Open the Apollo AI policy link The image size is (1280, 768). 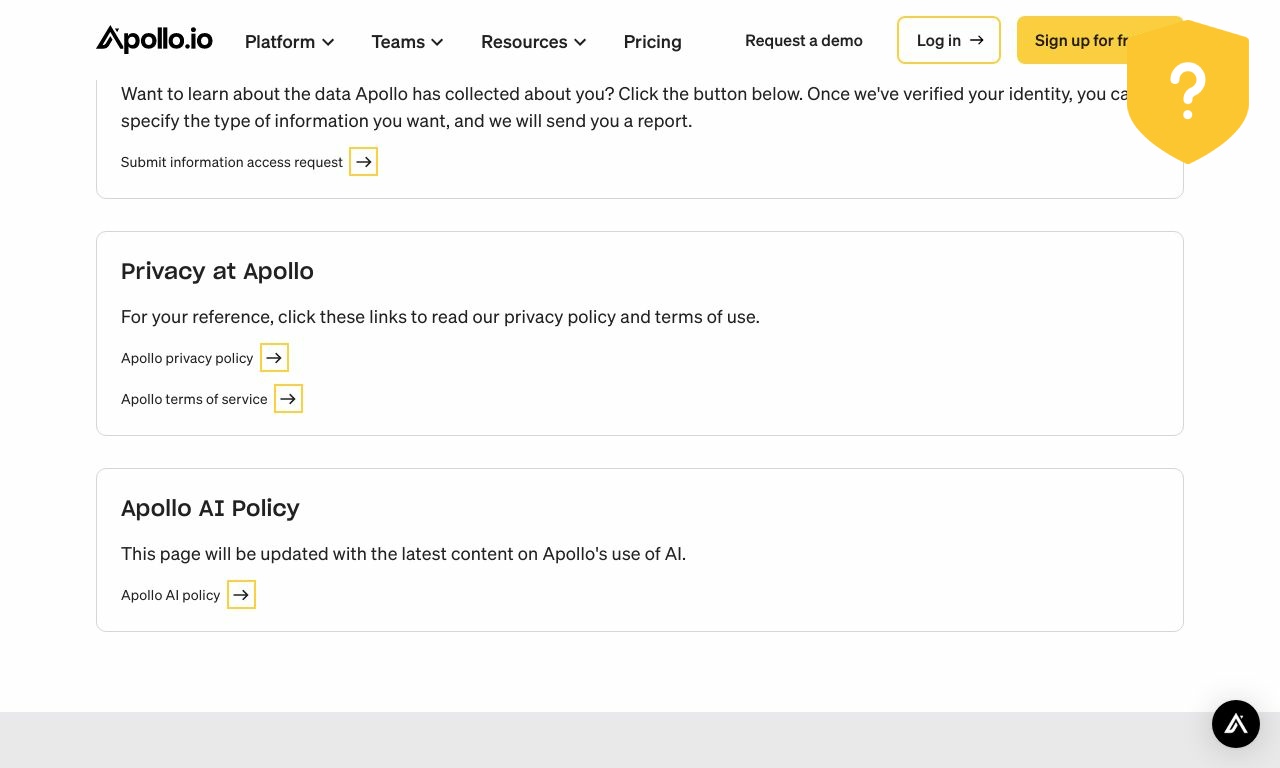pos(170,595)
